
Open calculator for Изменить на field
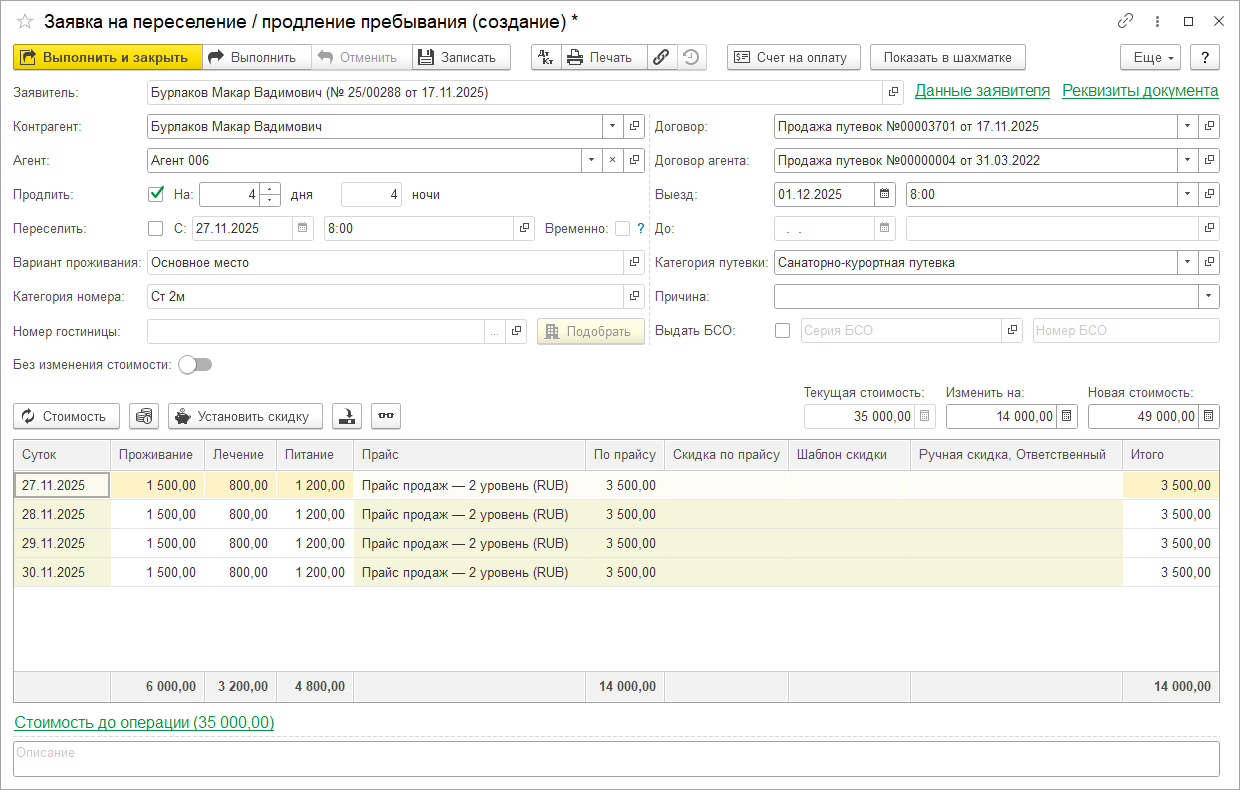[x=1067, y=416]
